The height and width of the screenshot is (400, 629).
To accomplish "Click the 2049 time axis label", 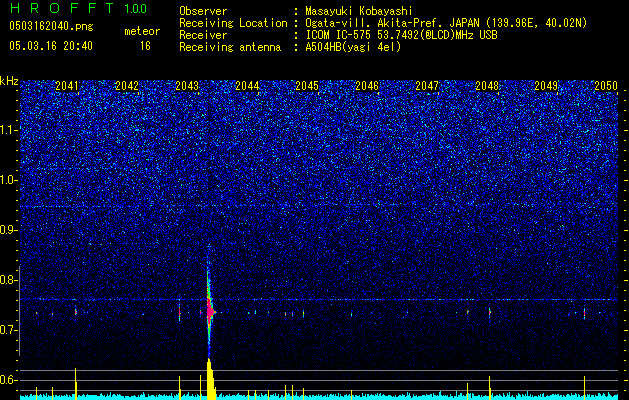I will 546,86.
